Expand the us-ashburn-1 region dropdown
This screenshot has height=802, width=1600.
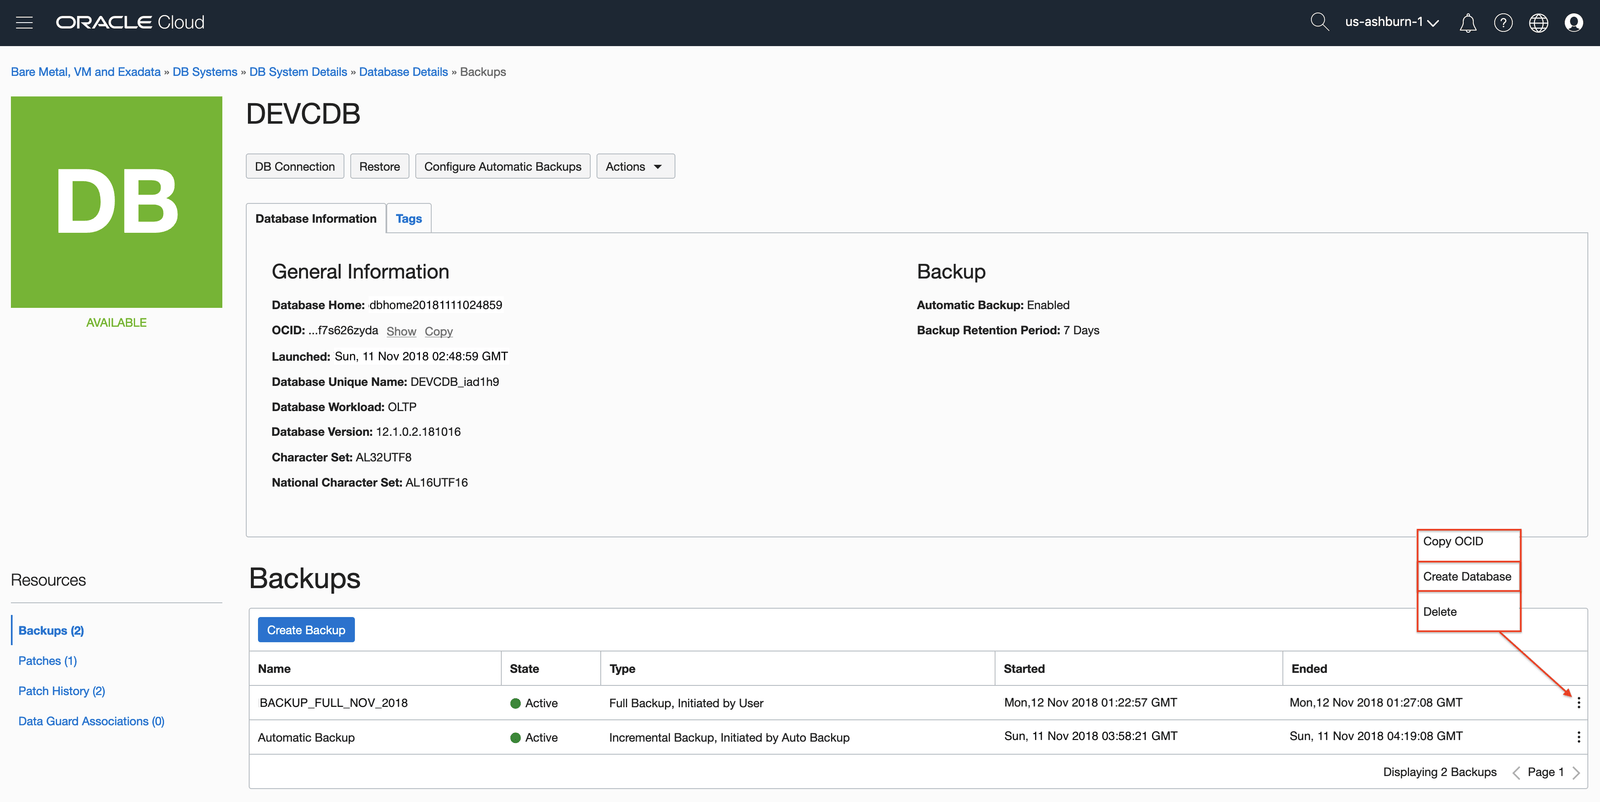[x=1391, y=22]
